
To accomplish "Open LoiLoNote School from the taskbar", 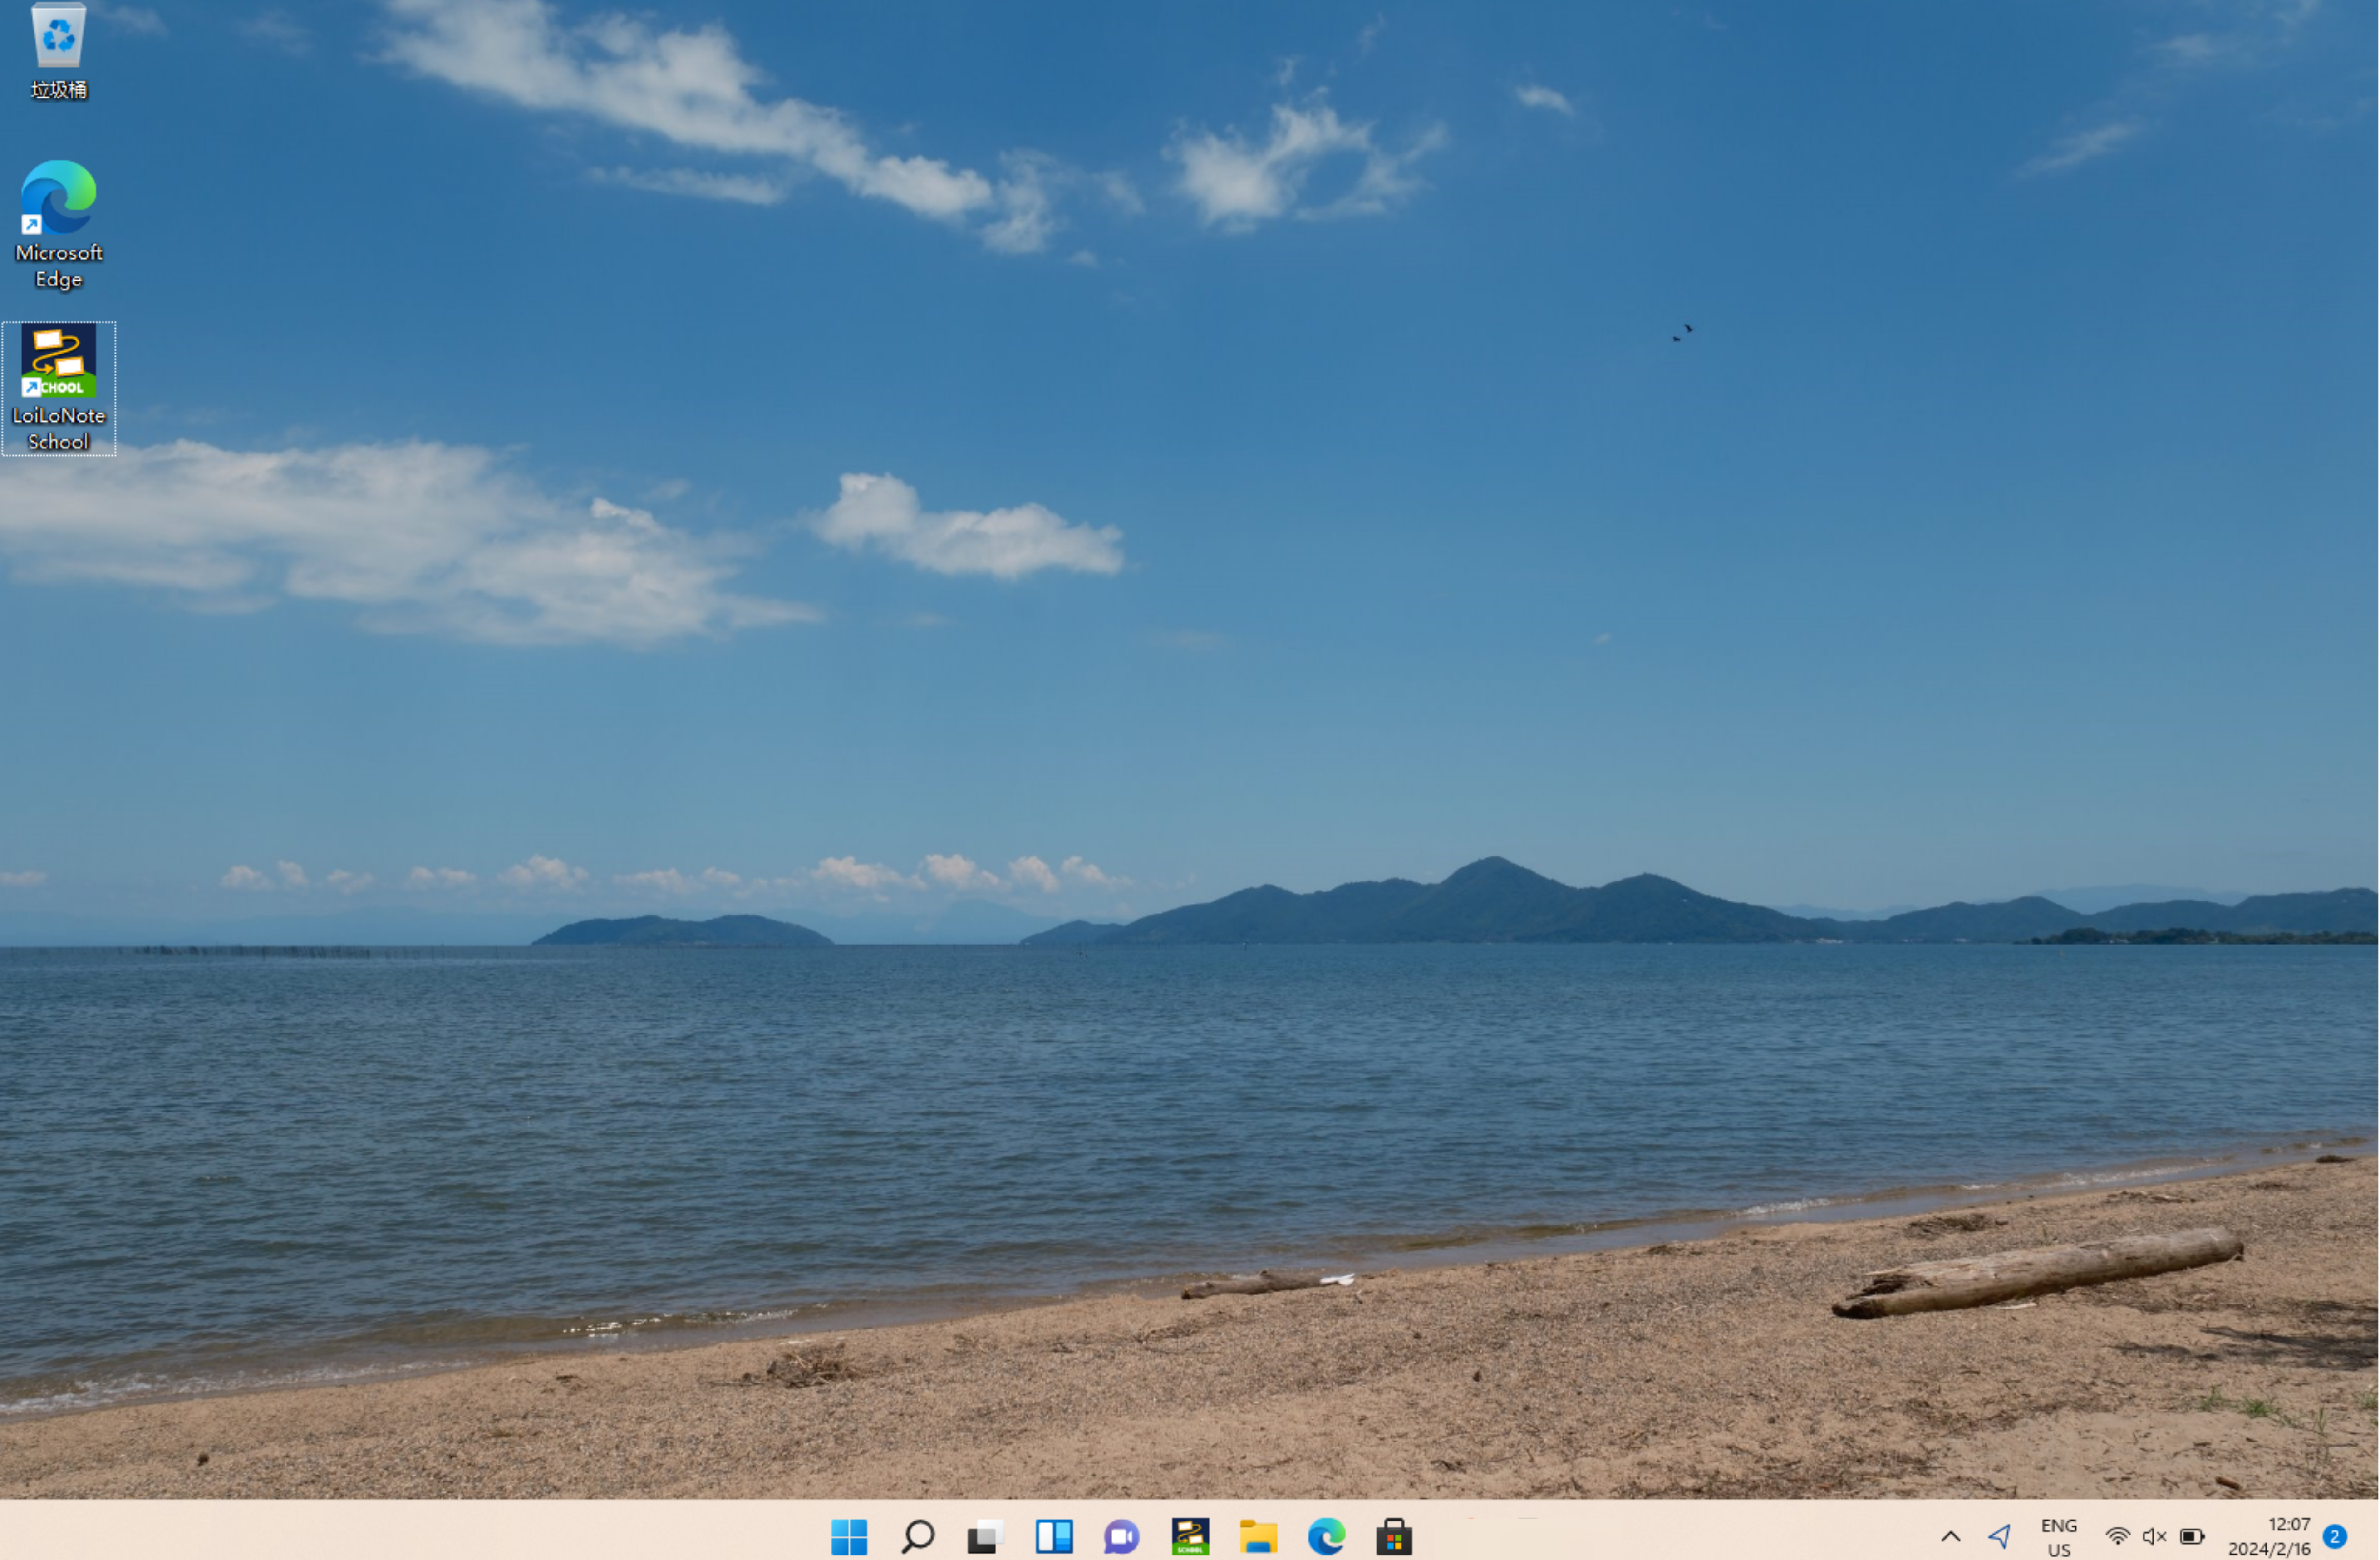I will pos(1190,1536).
